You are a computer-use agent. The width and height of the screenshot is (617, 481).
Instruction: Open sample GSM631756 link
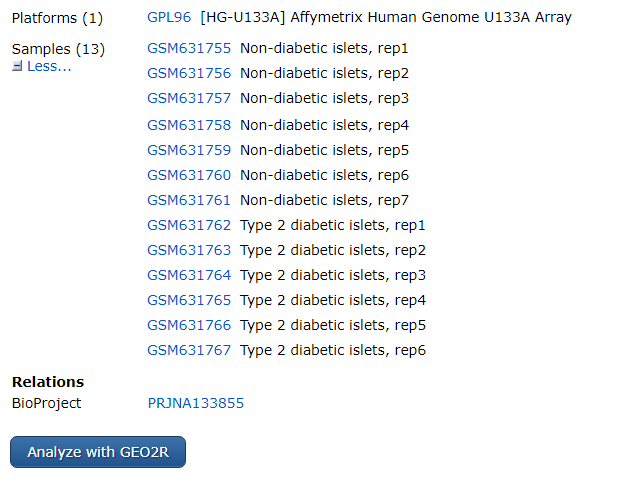coord(189,73)
